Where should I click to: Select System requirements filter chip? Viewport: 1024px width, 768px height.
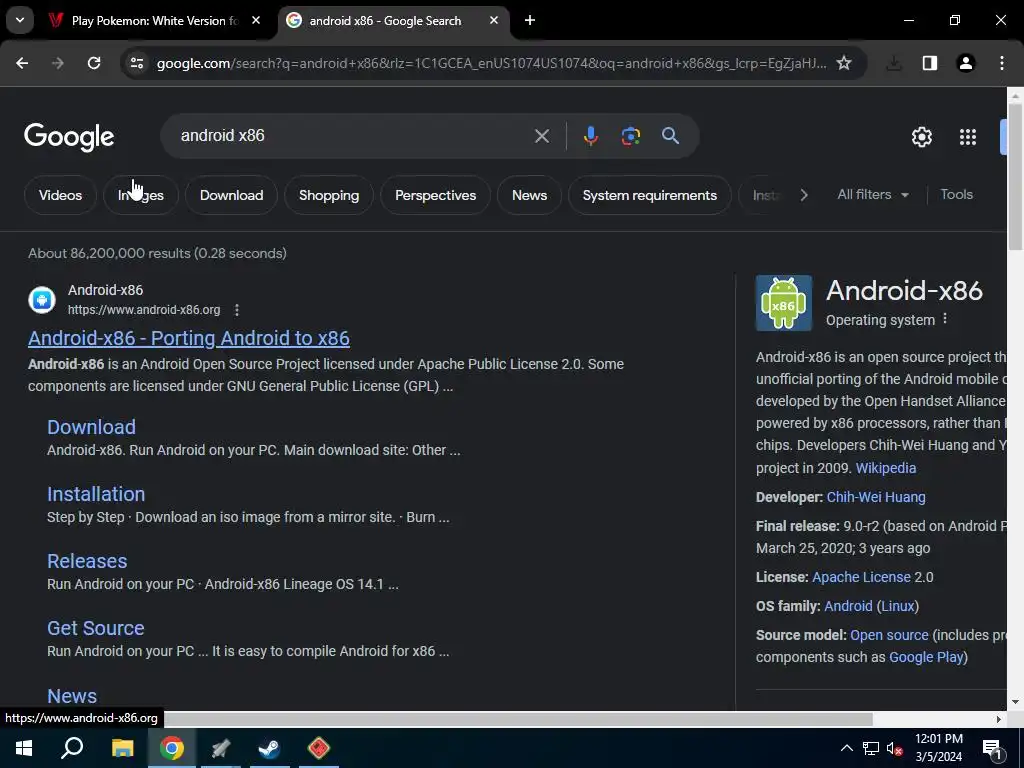650,195
